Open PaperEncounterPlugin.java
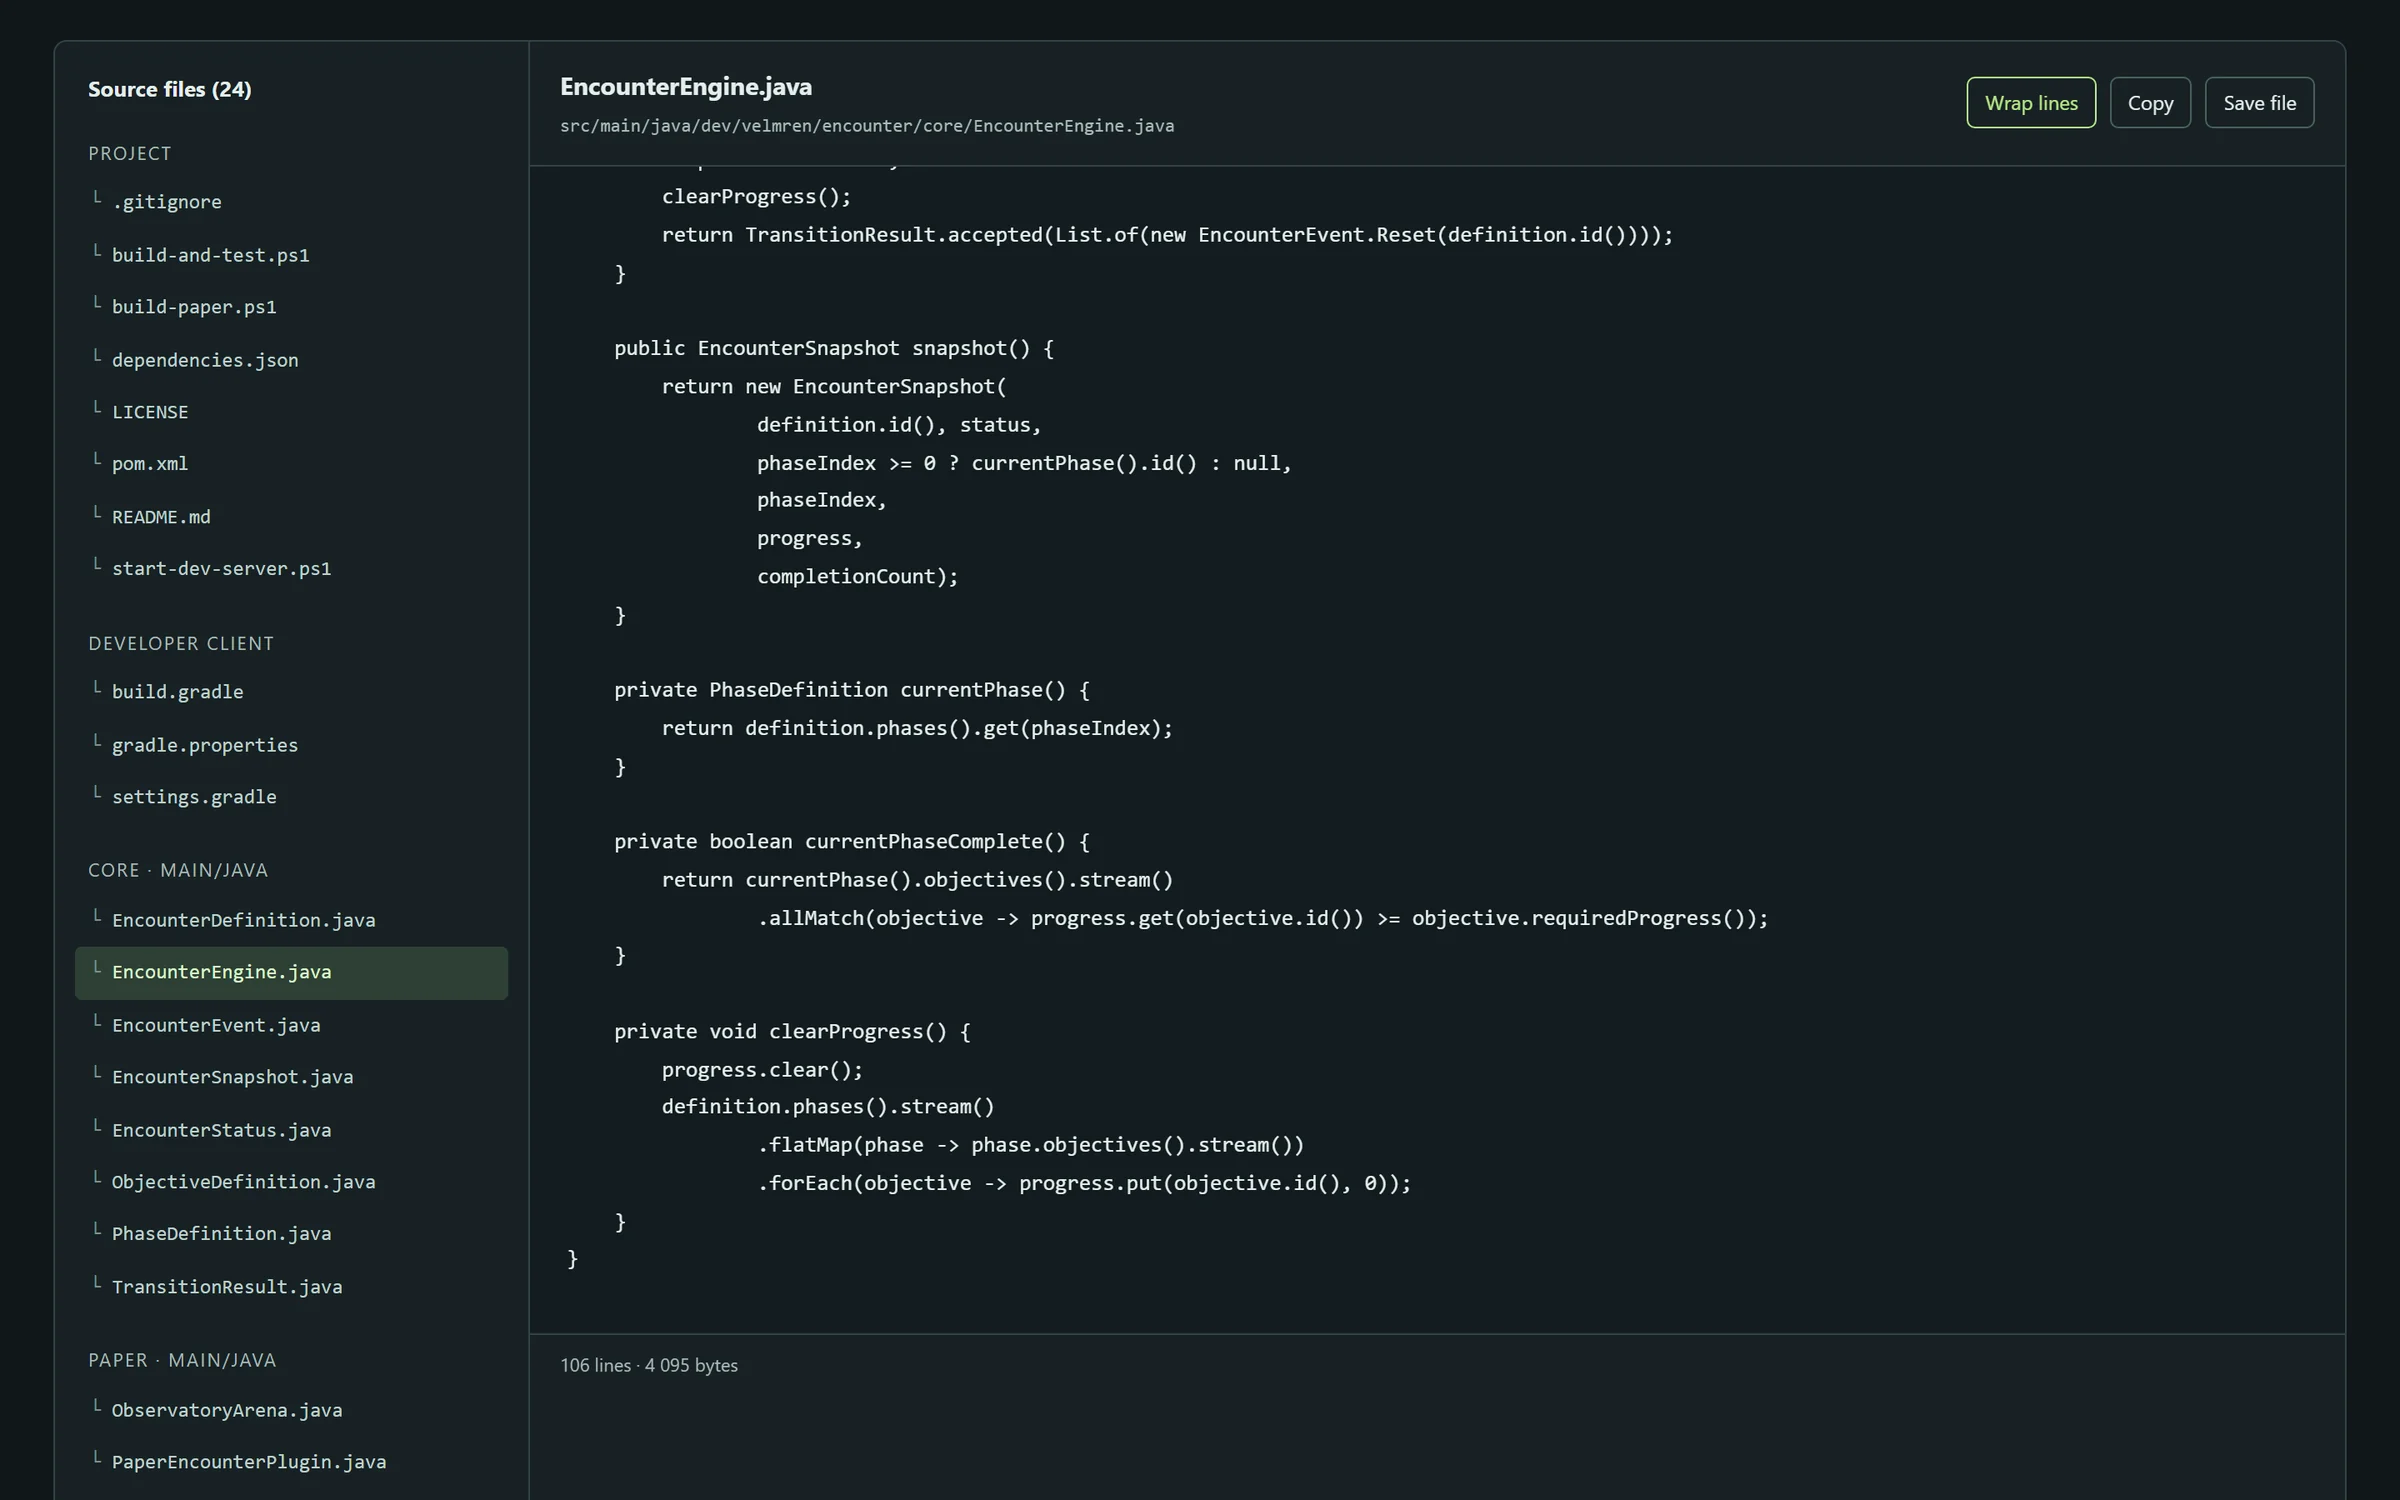This screenshot has width=2400, height=1500. click(x=291, y=1462)
